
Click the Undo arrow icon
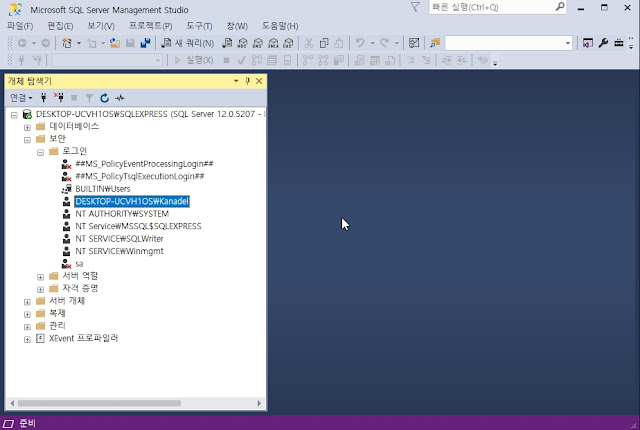[x=360, y=43]
